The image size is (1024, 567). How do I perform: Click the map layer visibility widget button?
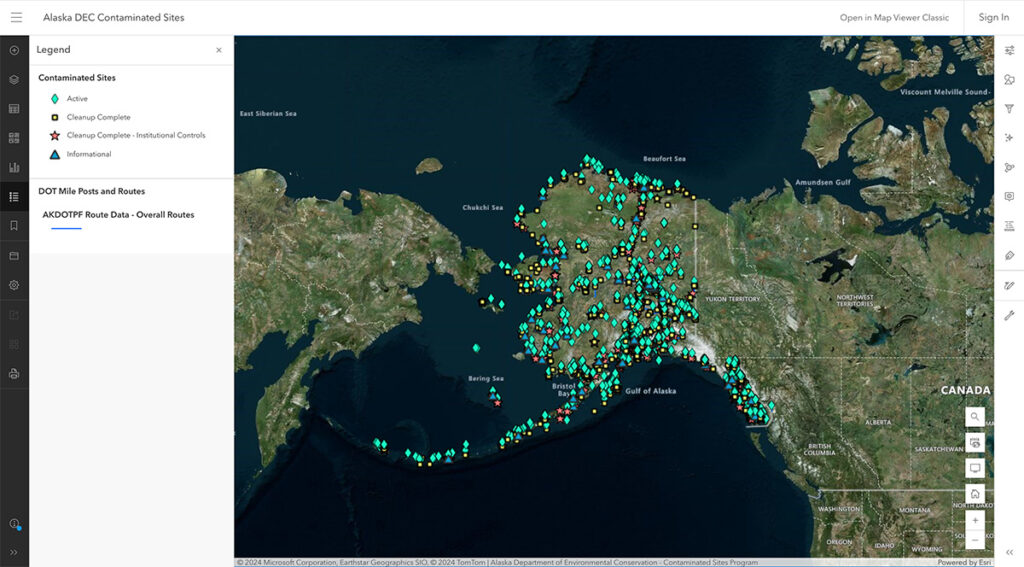[x=975, y=443]
